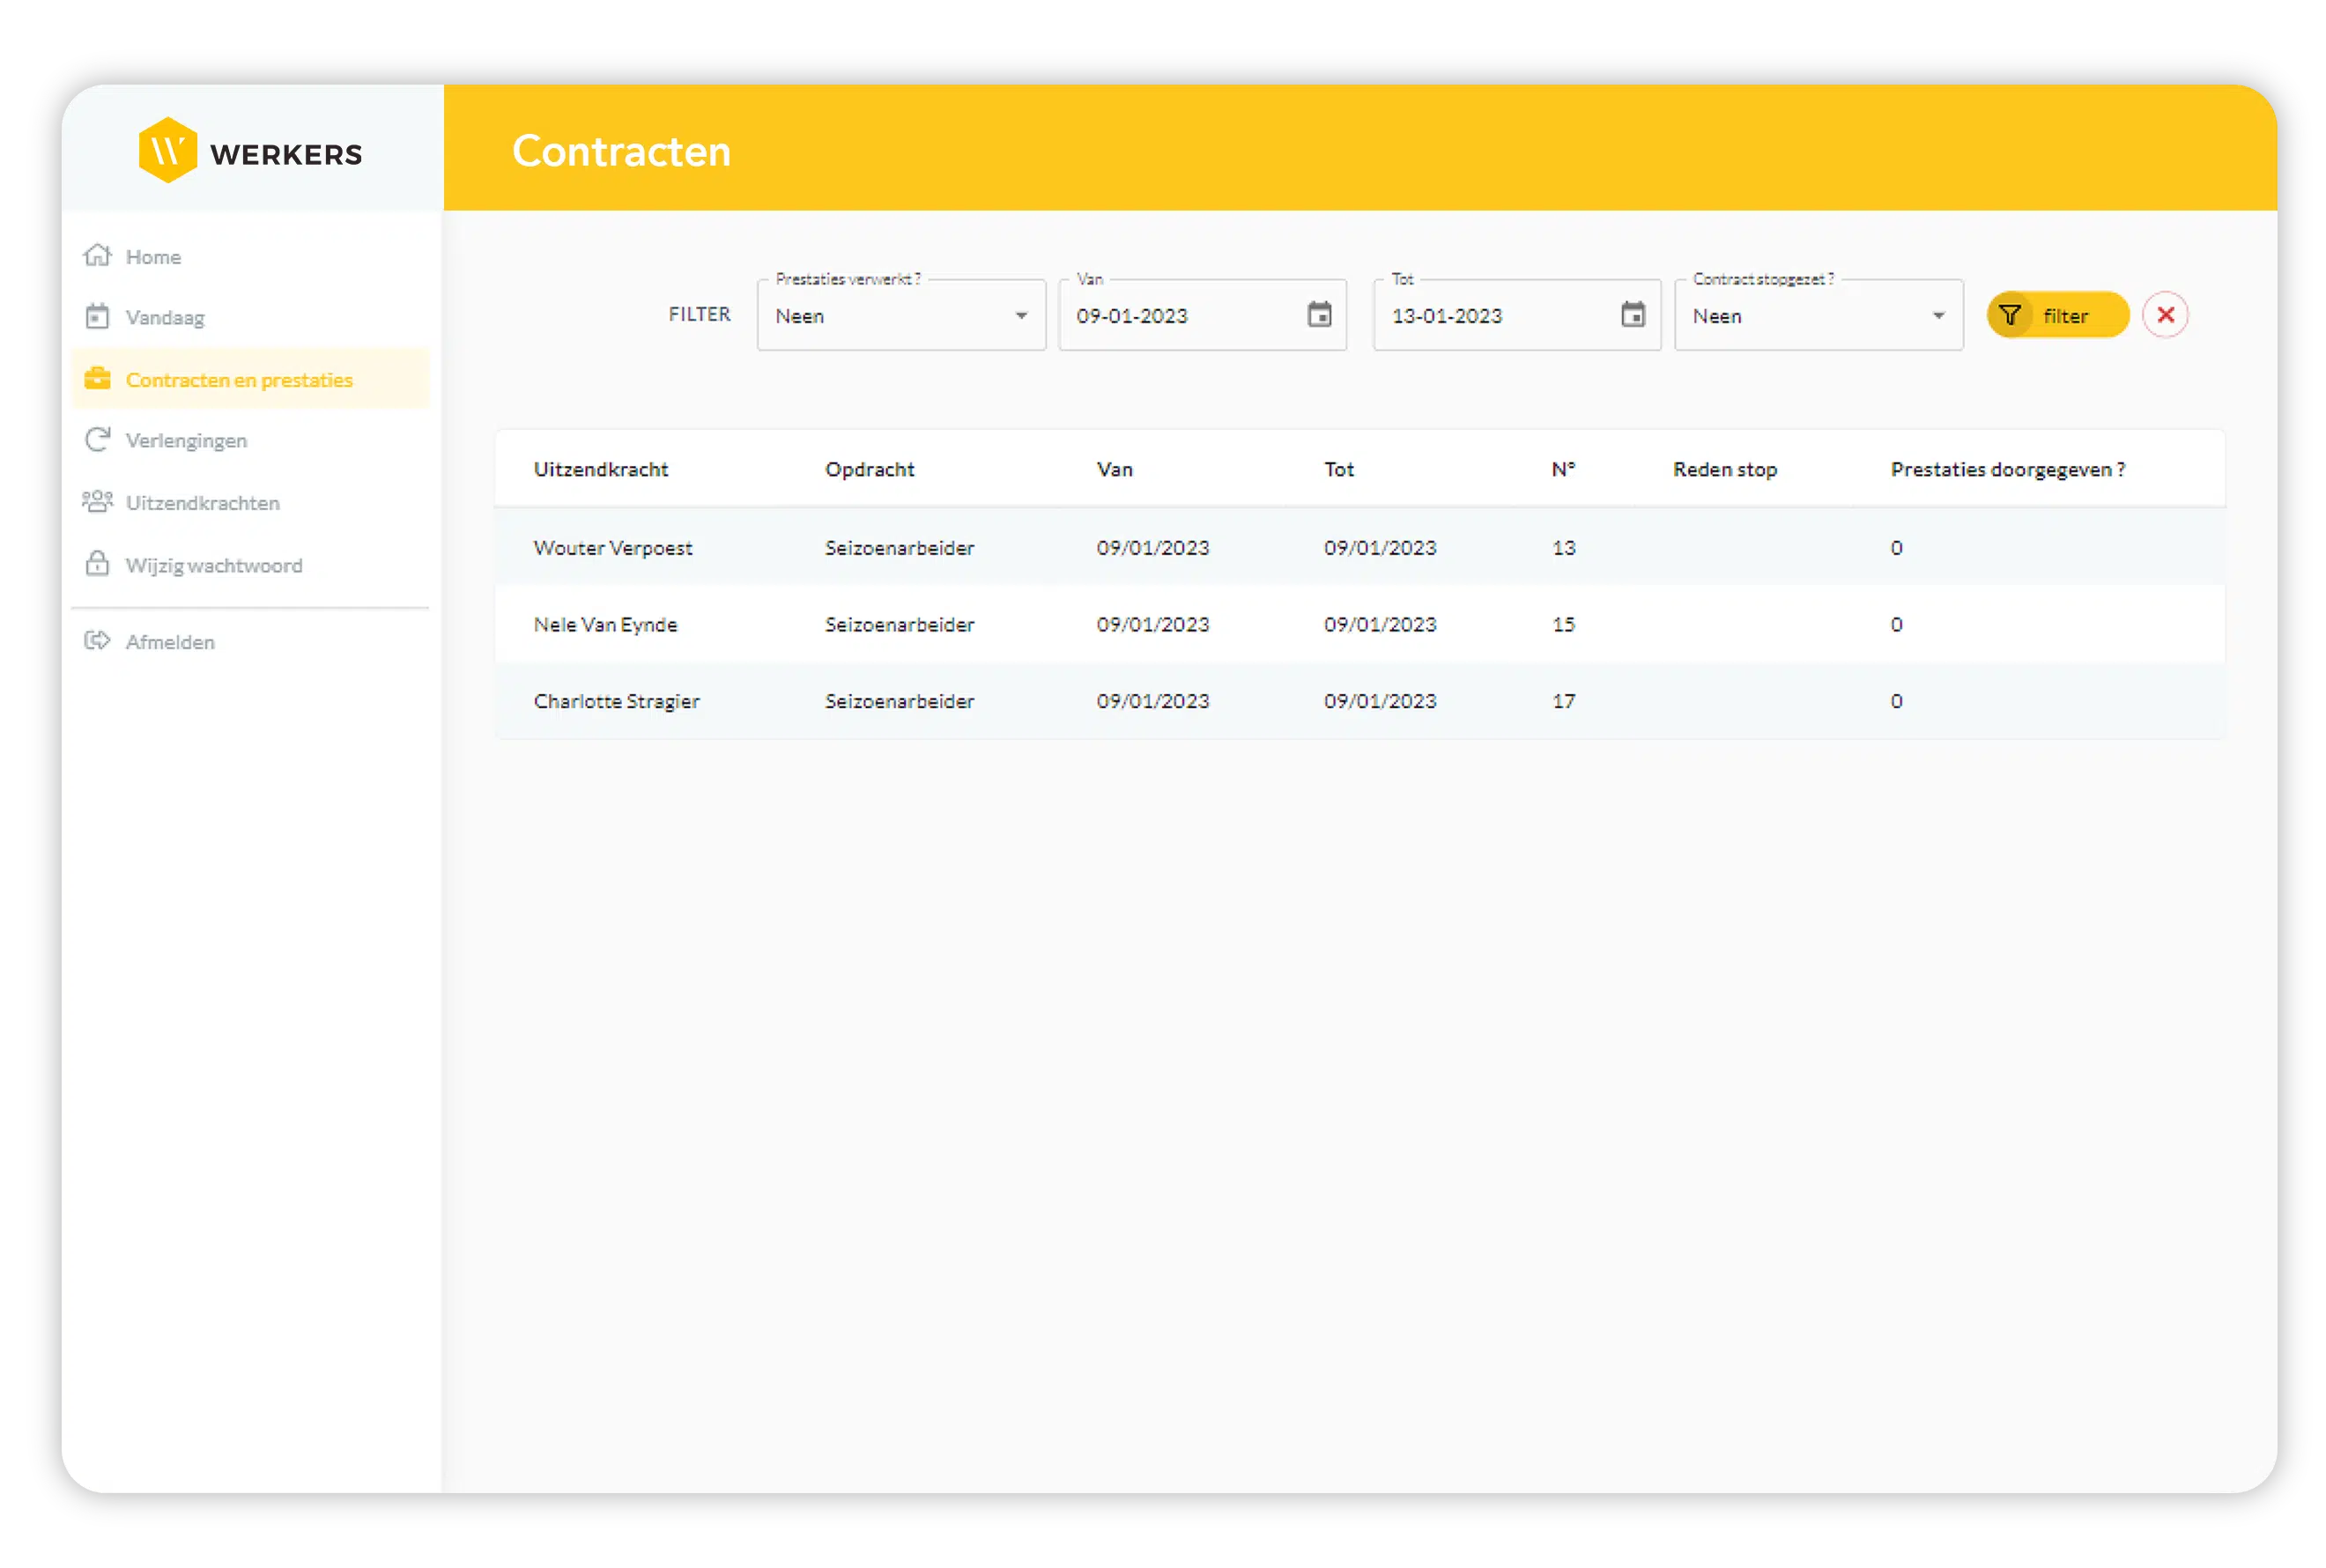Click contract number 13
The width and height of the screenshot is (2326, 1568).
tap(1563, 547)
